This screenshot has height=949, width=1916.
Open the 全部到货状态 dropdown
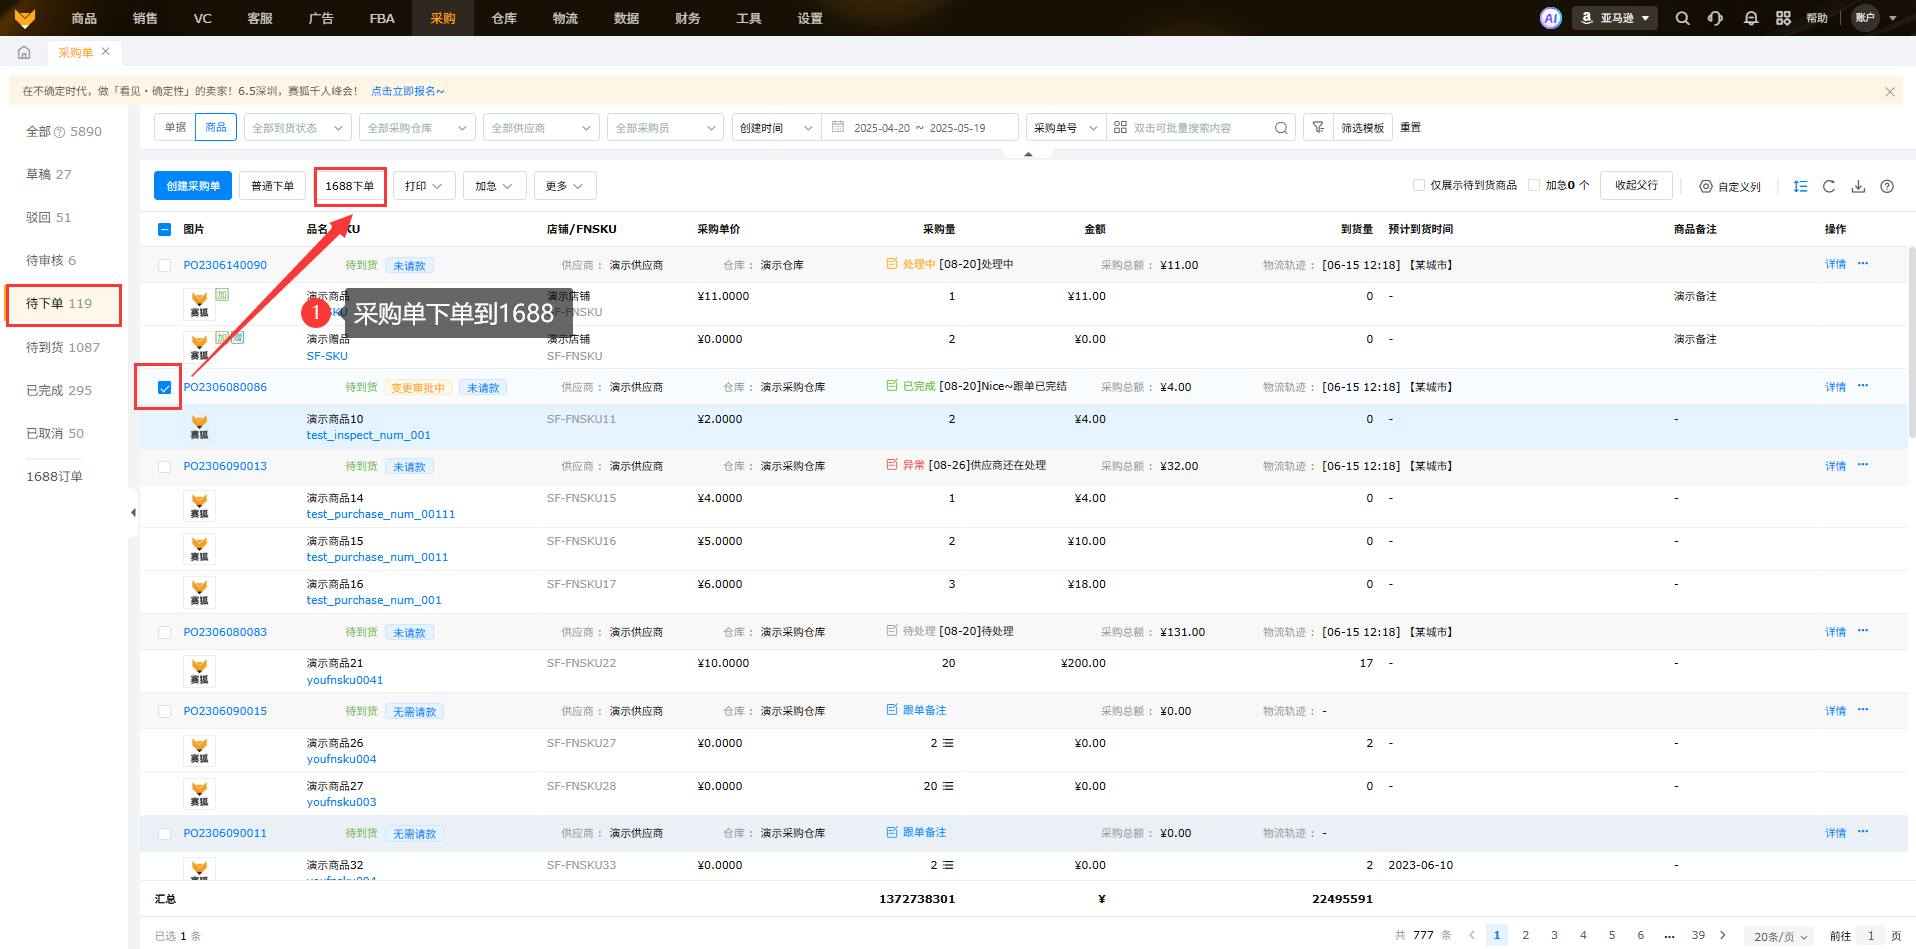[x=297, y=128]
